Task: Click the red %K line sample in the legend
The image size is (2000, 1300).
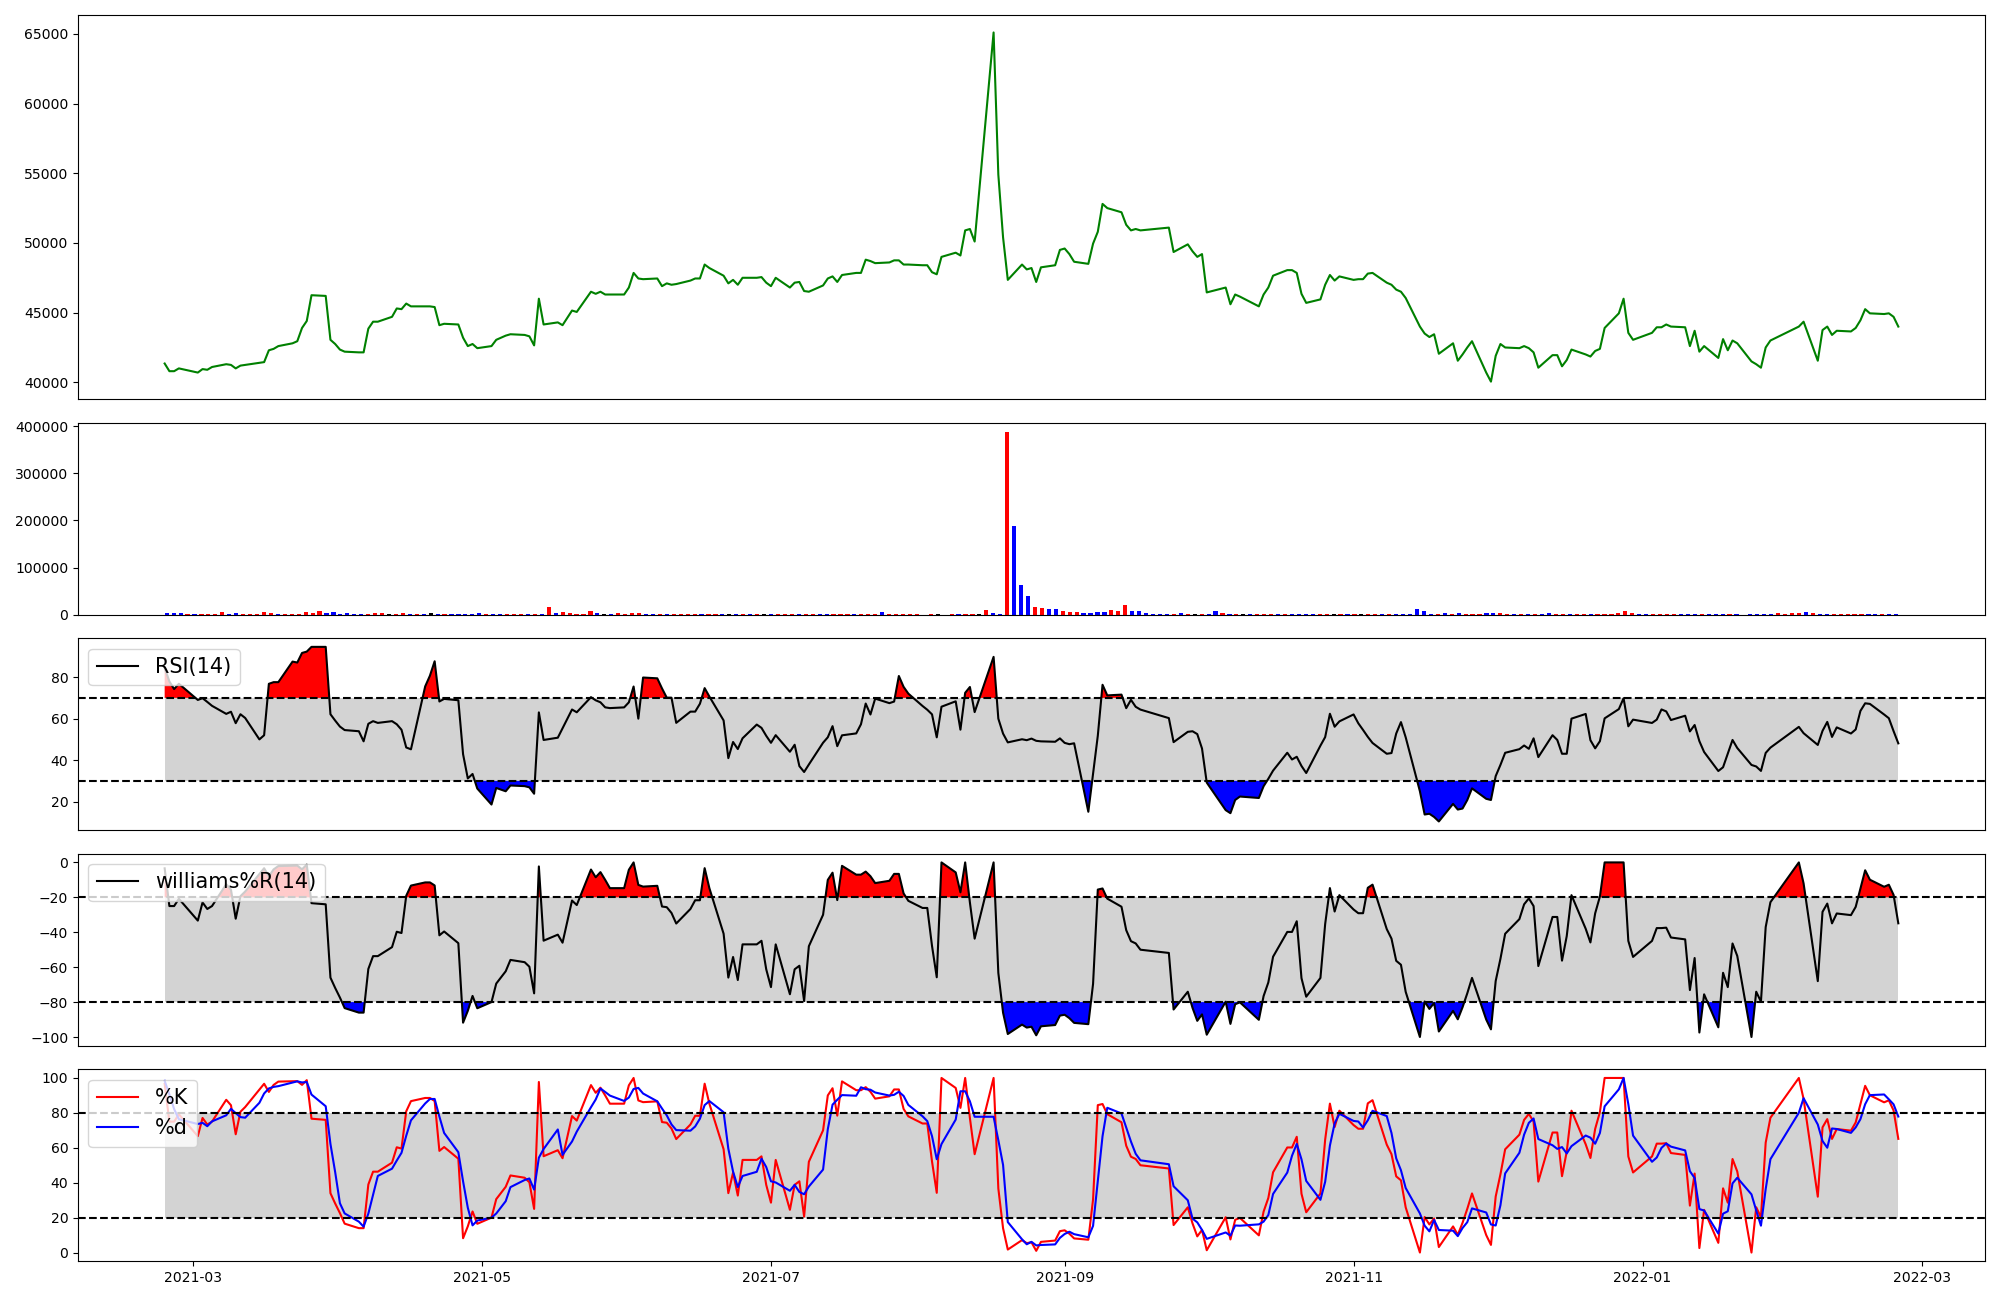Action: coord(118,1097)
